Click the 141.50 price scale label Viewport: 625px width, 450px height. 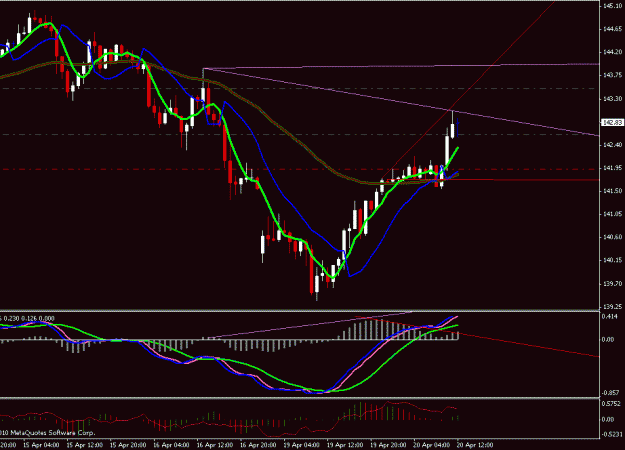point(613,191)
